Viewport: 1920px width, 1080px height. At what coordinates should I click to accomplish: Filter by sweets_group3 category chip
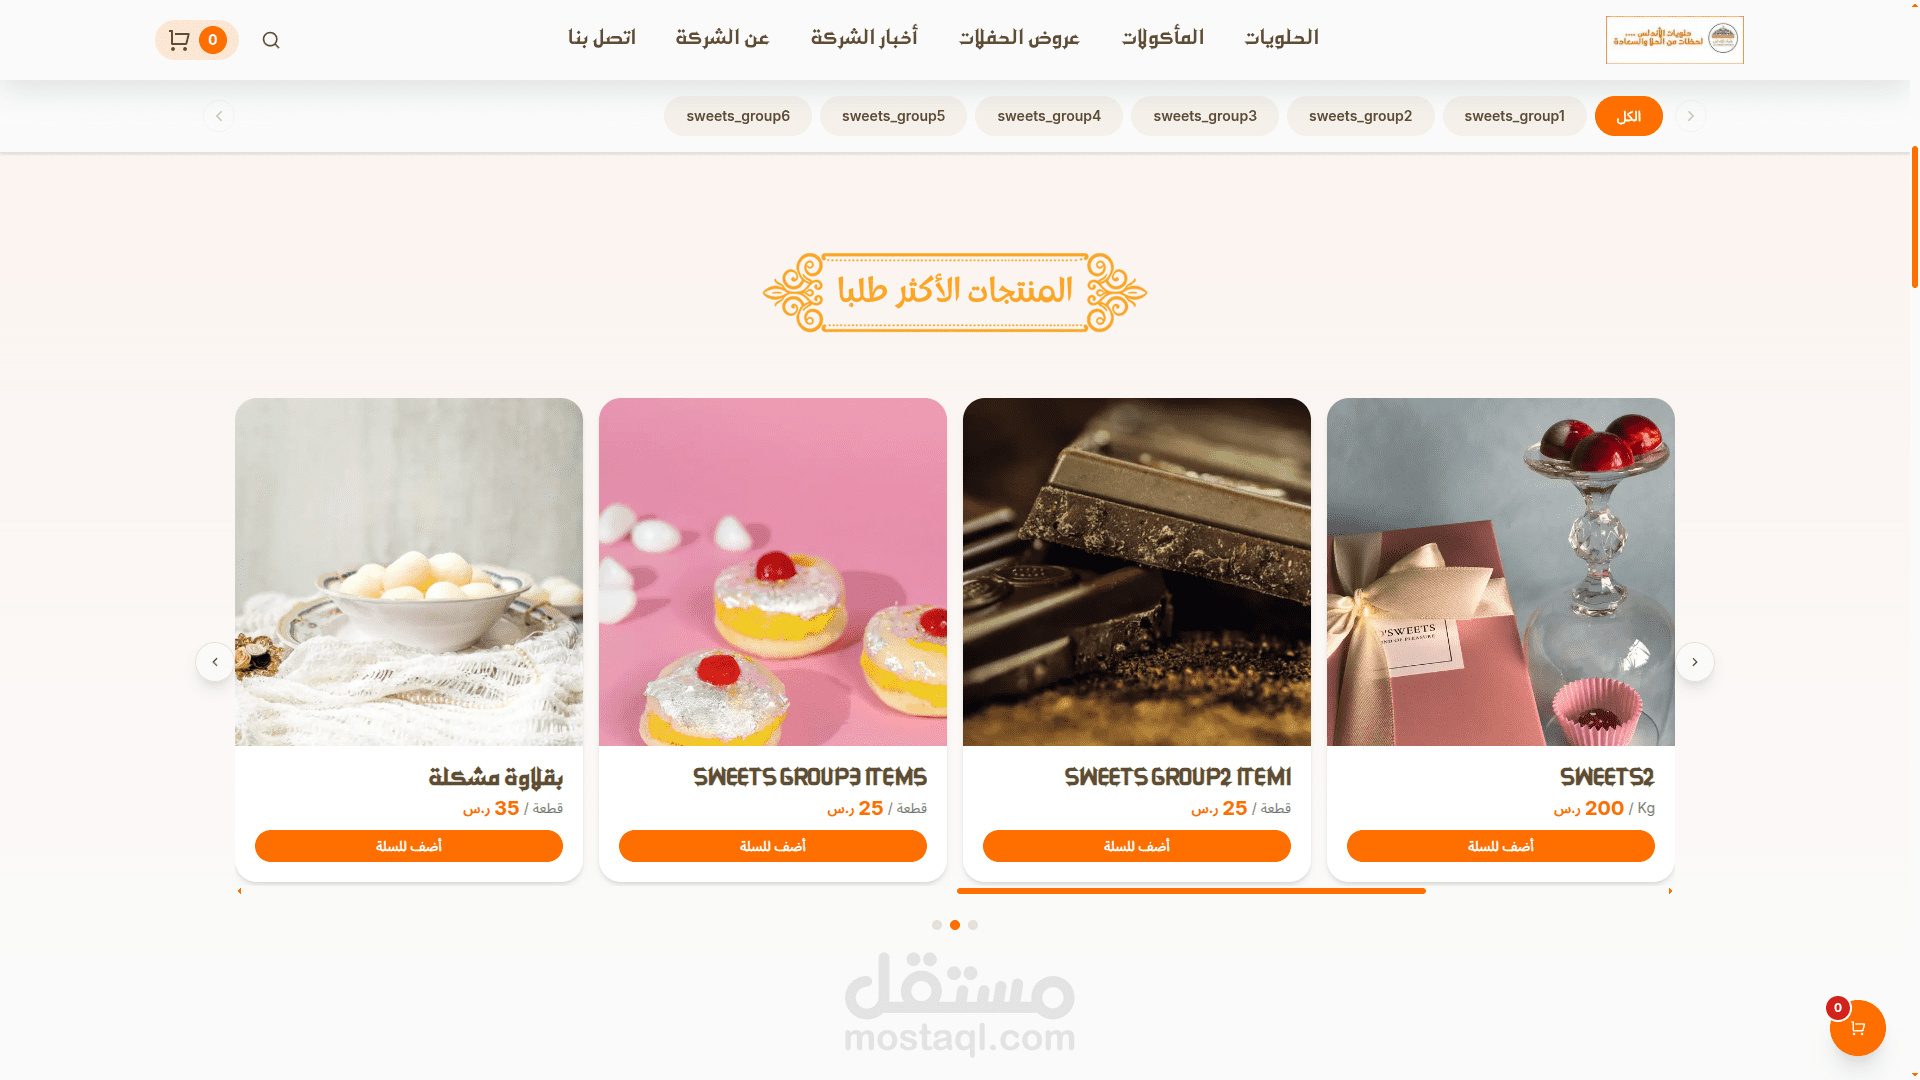[1205, 116]
